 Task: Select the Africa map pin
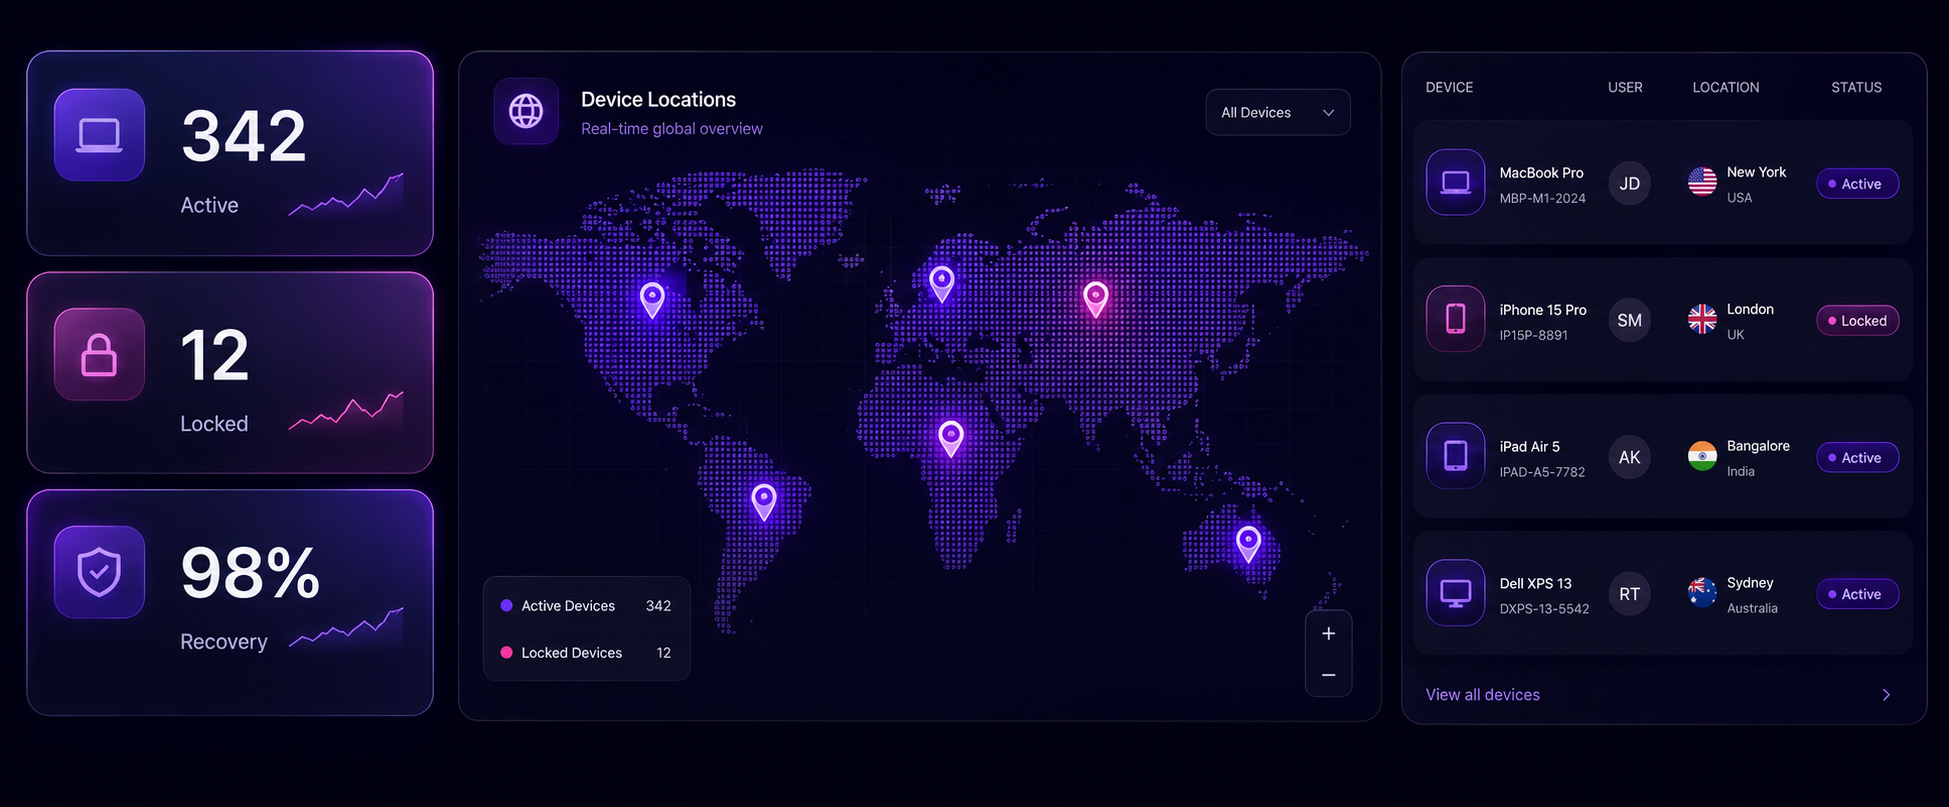click(951, 438)
